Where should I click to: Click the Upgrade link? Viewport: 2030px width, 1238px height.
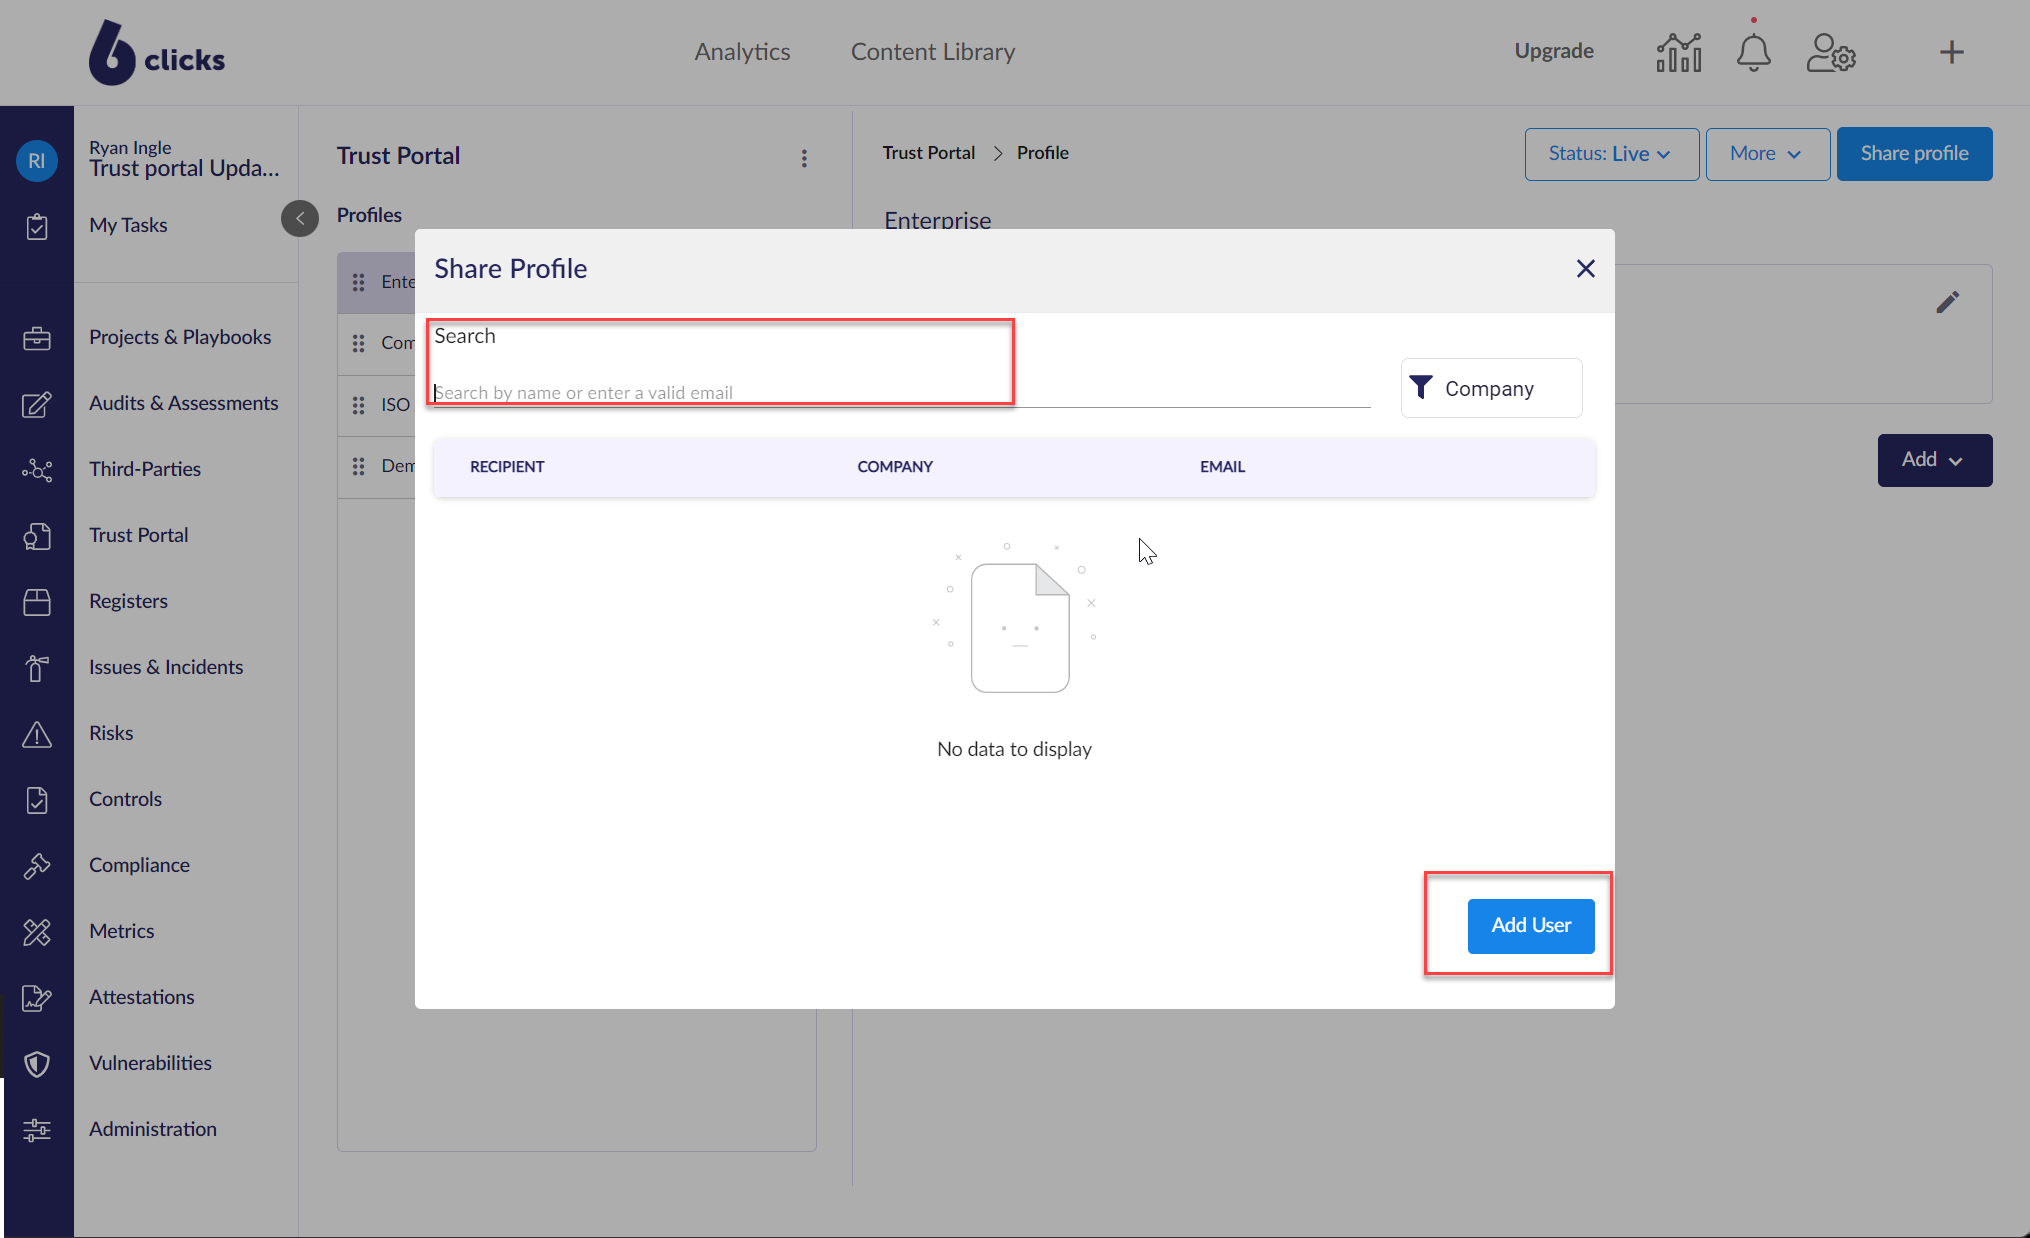(x=1553, y=51)
